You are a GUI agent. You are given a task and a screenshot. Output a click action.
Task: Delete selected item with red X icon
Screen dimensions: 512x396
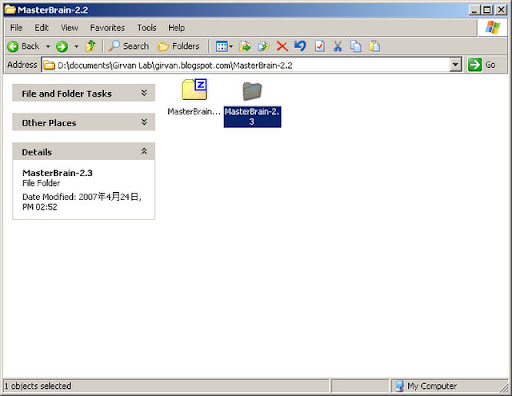pyautogui.click(x=282, y=46)
